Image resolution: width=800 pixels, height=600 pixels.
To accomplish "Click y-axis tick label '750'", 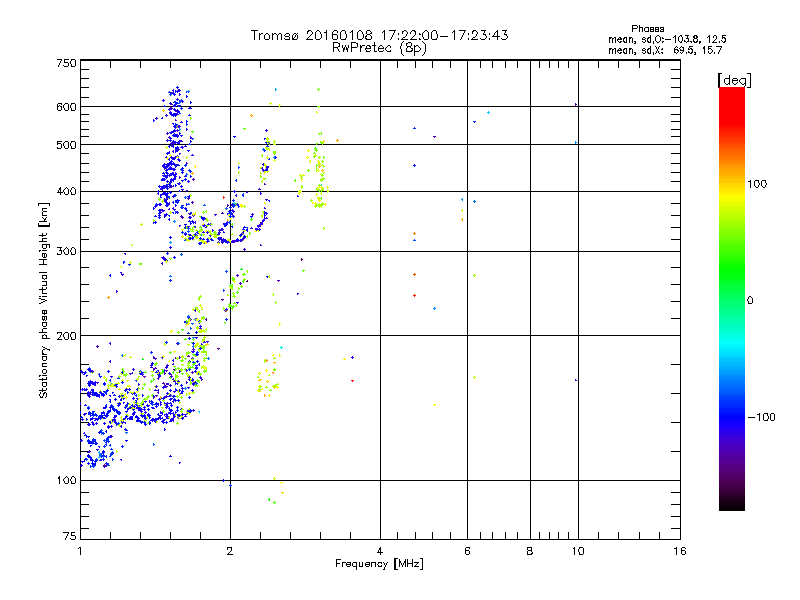I will point(66,63).
